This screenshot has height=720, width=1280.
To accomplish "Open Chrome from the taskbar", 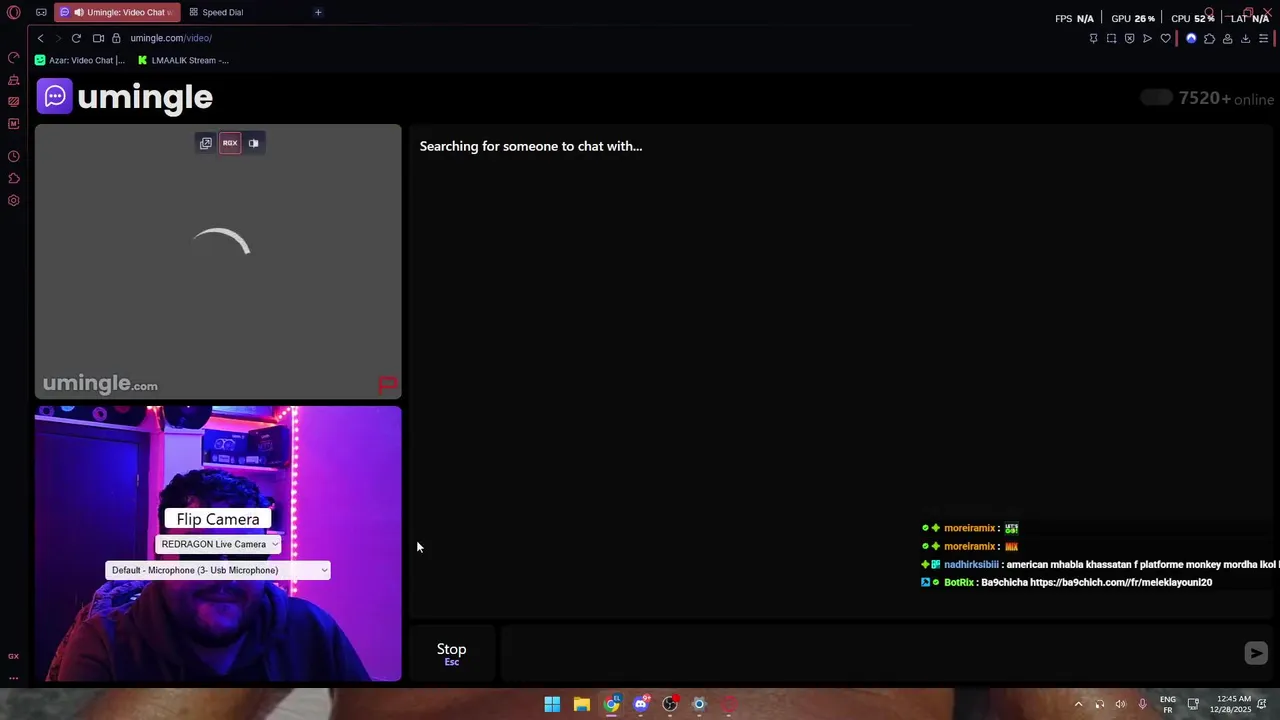I will point(611,704).
